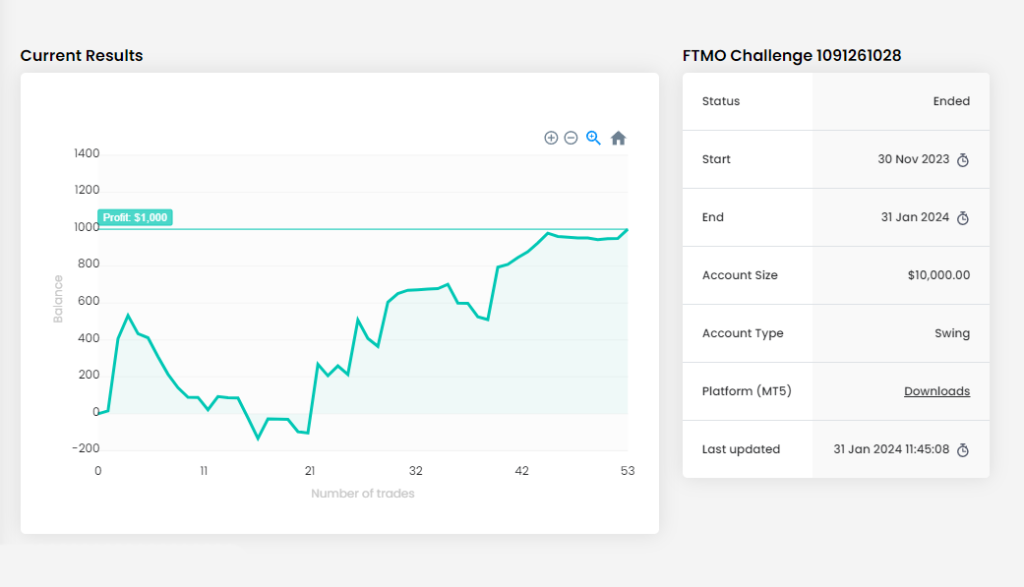Screen dimensions: 1024x587
Task: Click the 30 Nov 2023 start date
Action: [913, 159]
